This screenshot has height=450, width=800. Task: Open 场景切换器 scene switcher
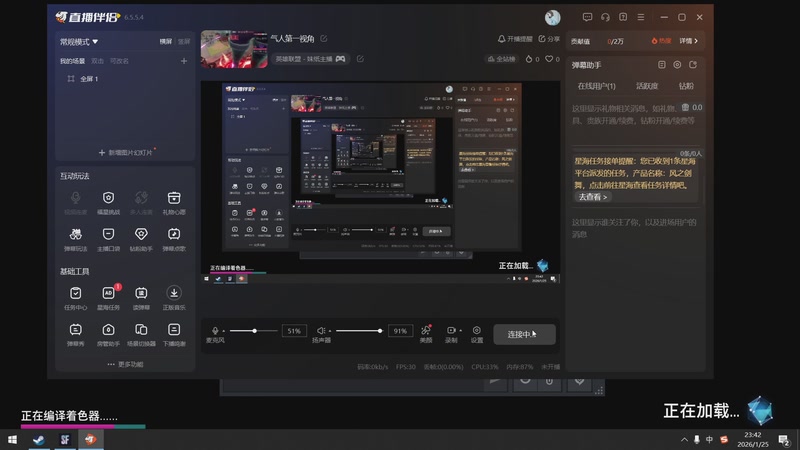pos(141,334)
